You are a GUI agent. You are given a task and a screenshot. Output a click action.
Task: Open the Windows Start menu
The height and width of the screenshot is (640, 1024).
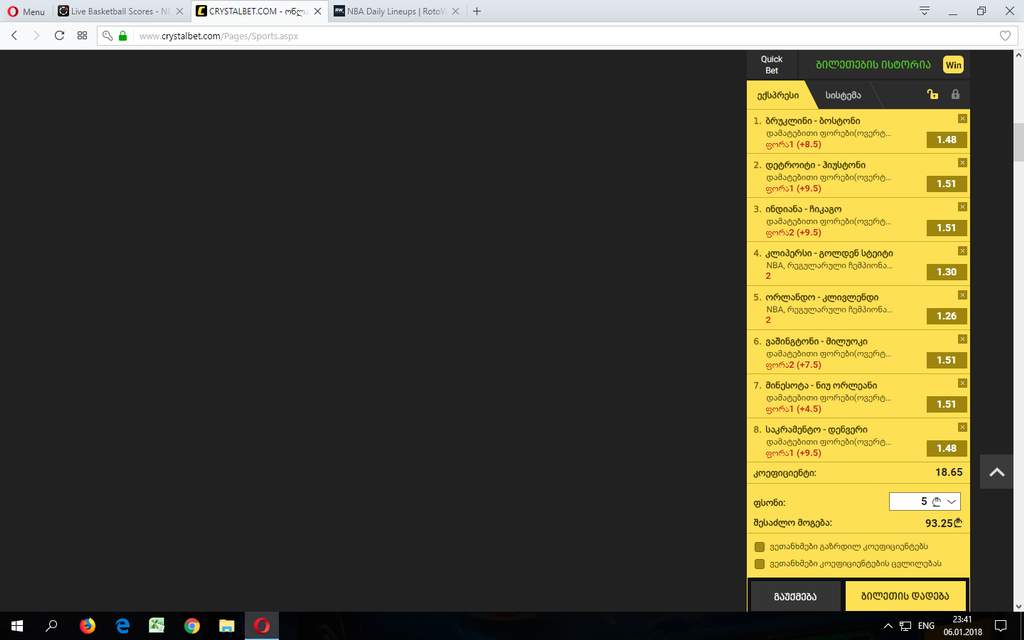(x=17, y=626)
